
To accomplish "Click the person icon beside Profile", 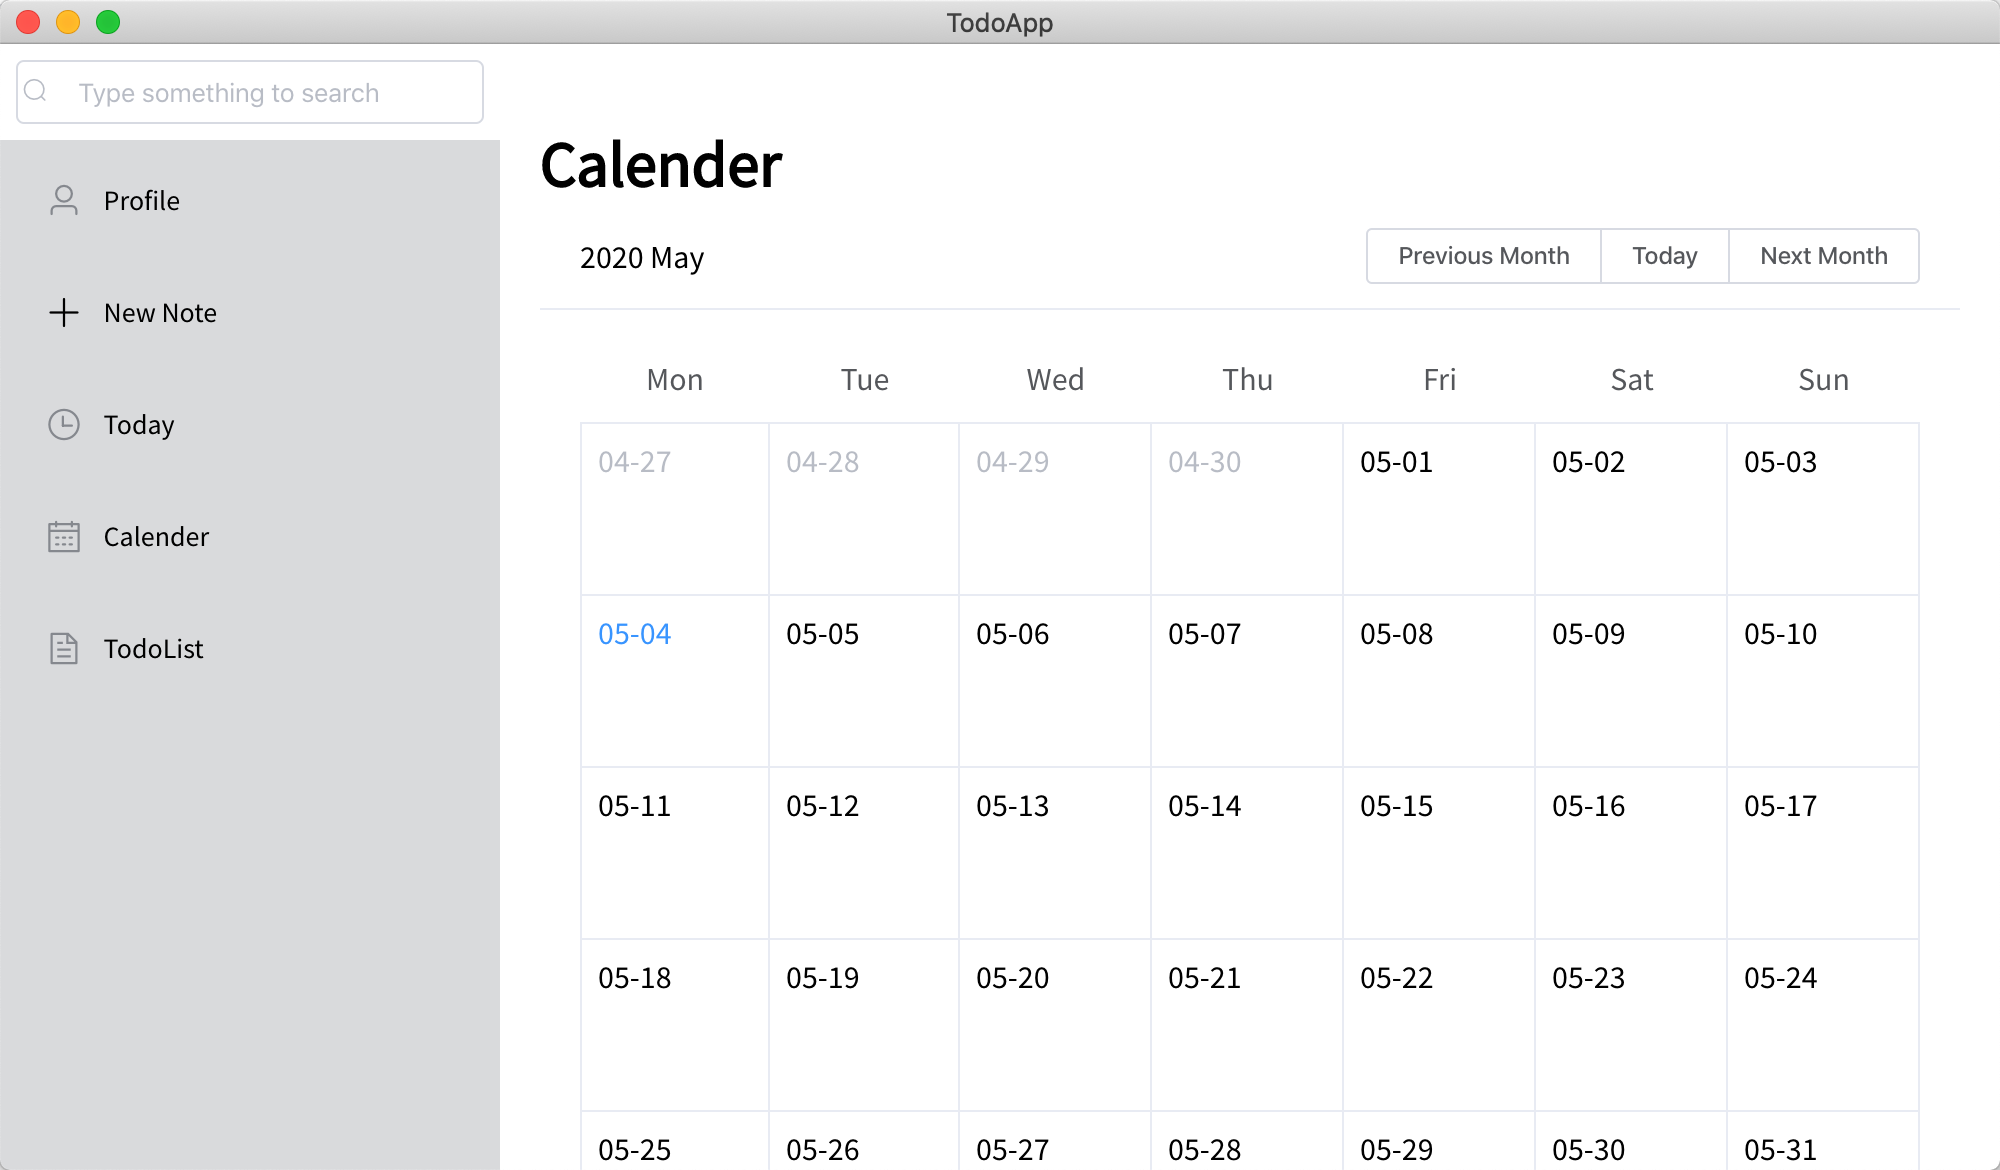I will click(64, 201).
